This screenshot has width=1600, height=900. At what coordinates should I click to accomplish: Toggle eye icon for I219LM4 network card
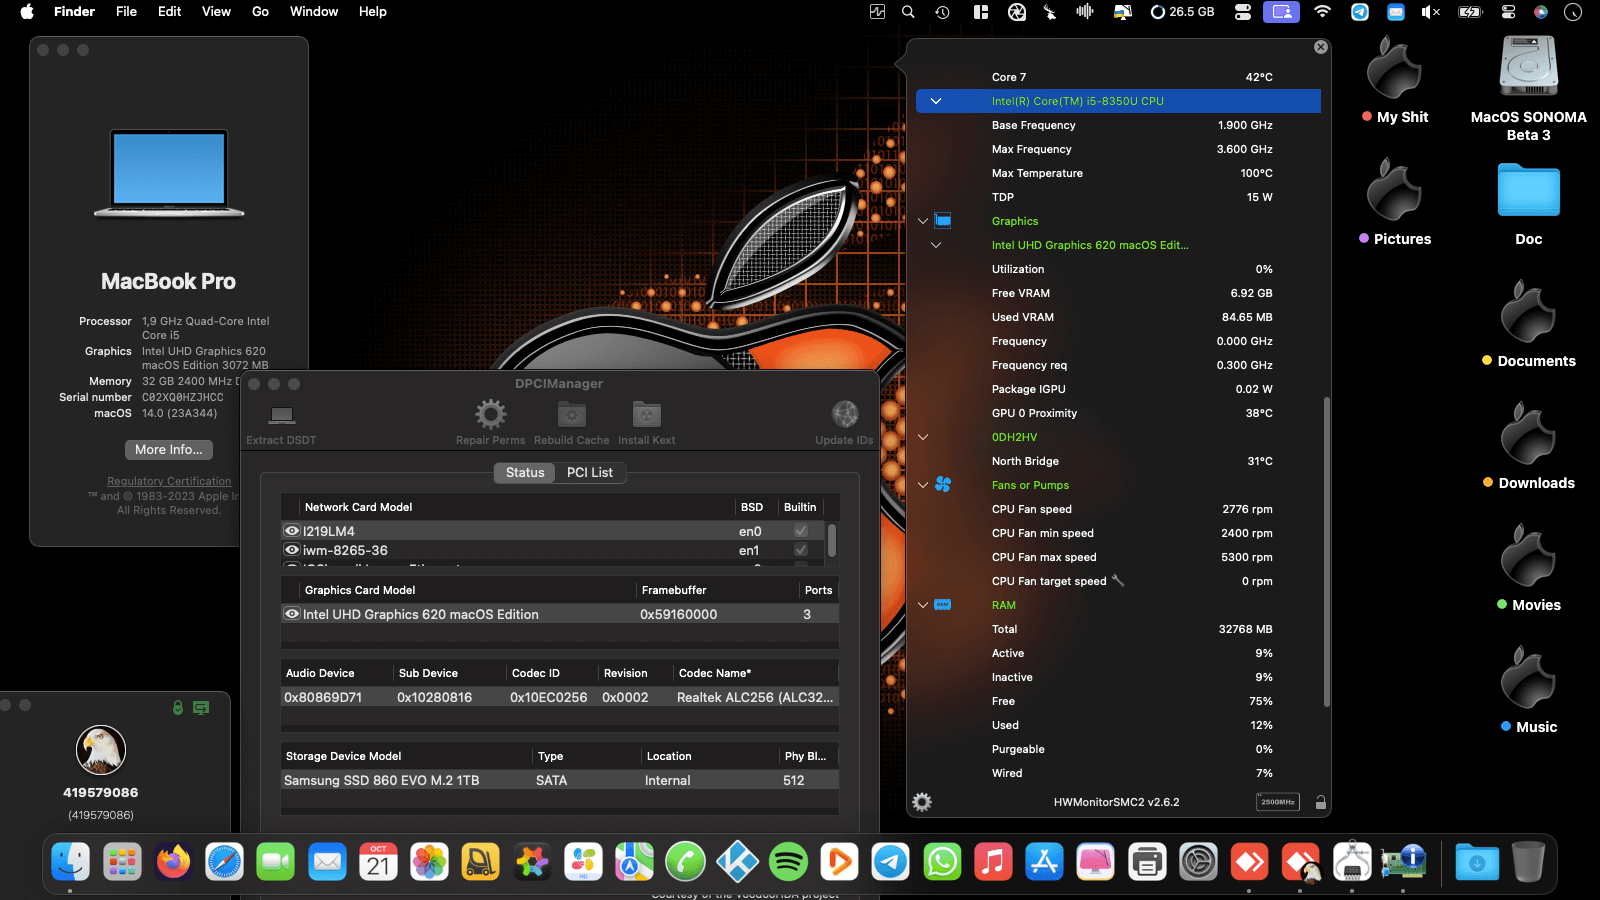(292, 531)
